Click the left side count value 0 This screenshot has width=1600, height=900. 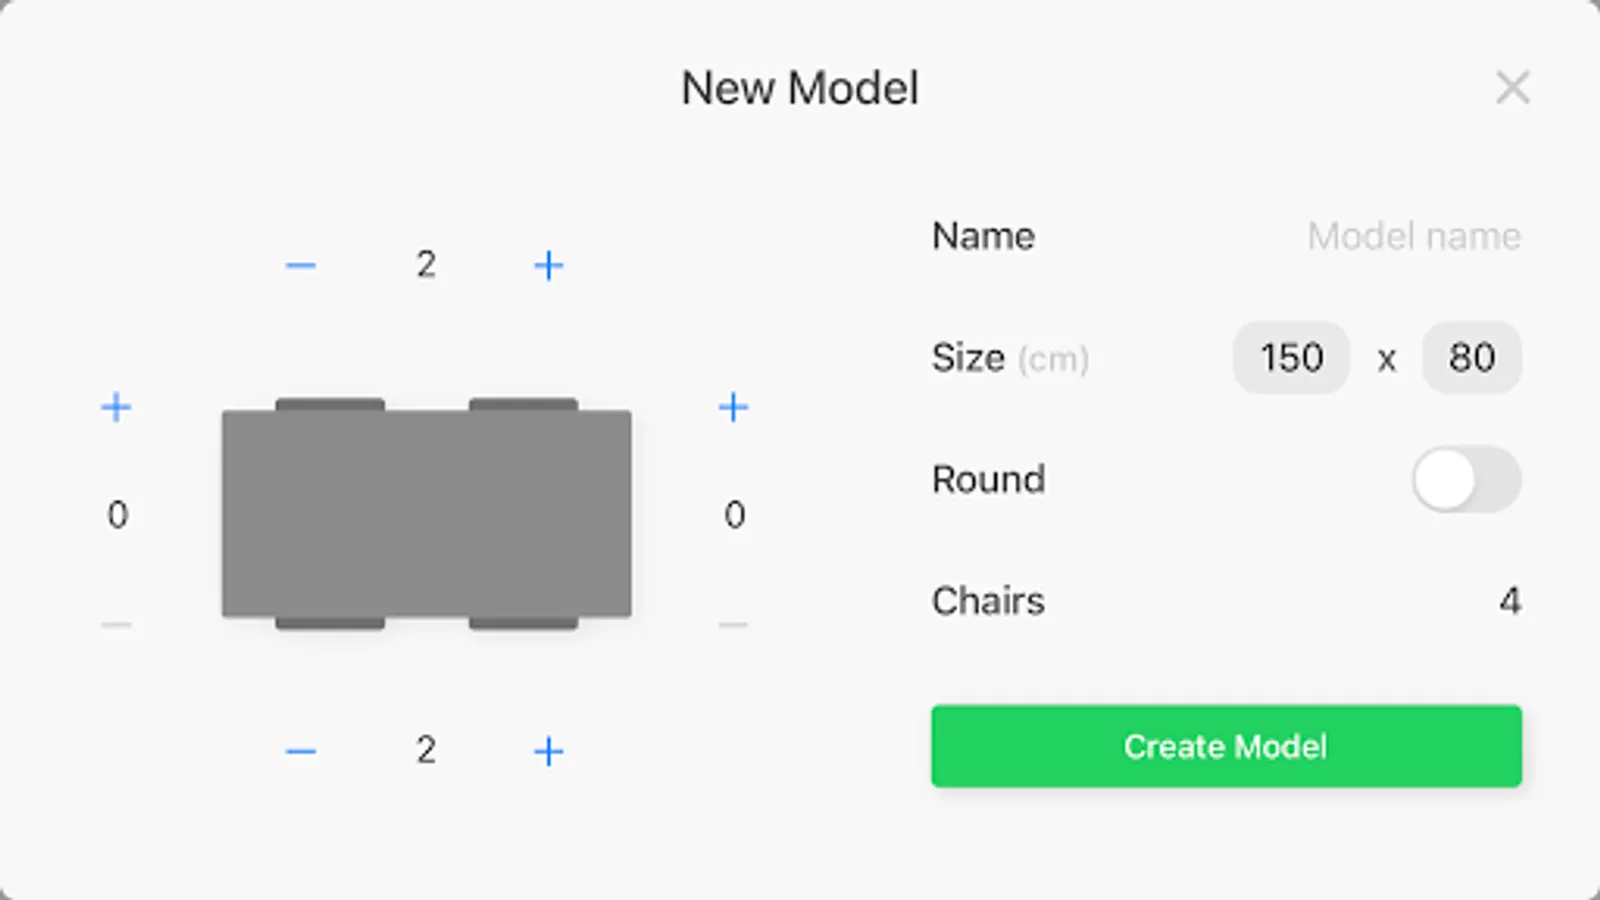[x=117, y=515]
